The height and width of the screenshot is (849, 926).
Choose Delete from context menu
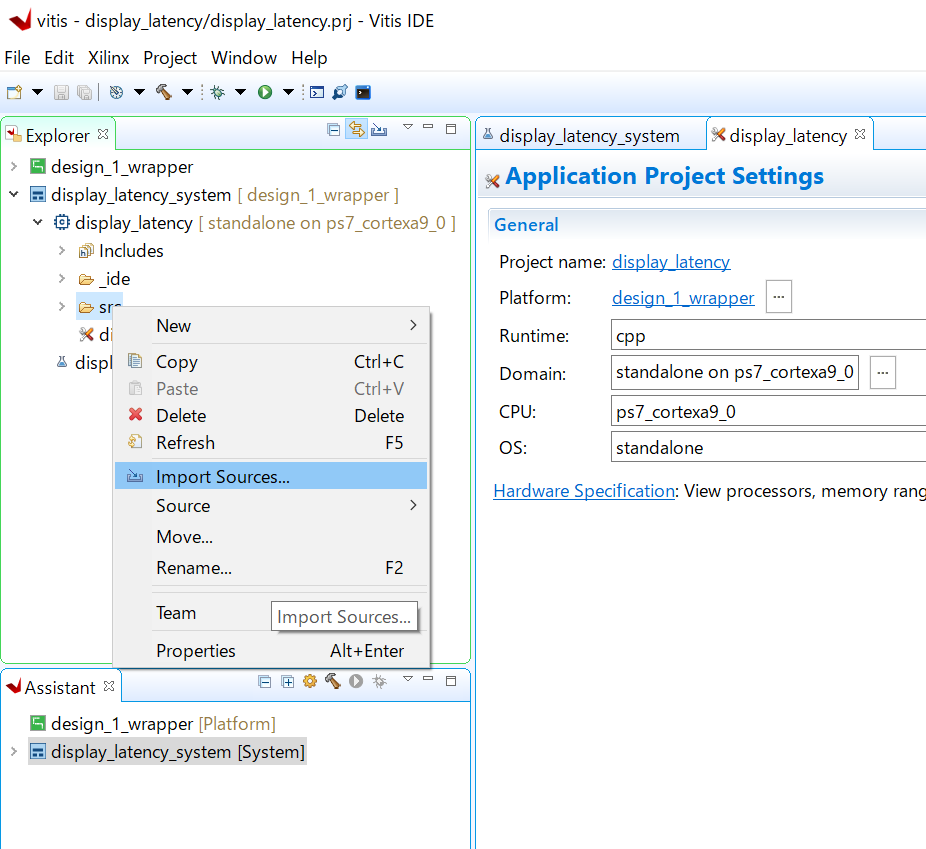(271, 416)
